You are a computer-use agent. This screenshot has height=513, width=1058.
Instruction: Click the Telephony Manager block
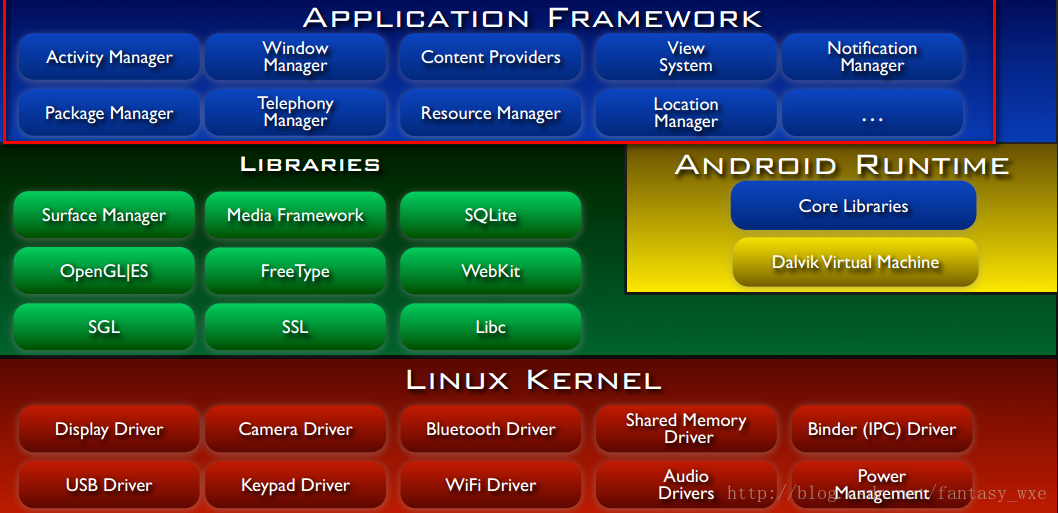(296, 113)
